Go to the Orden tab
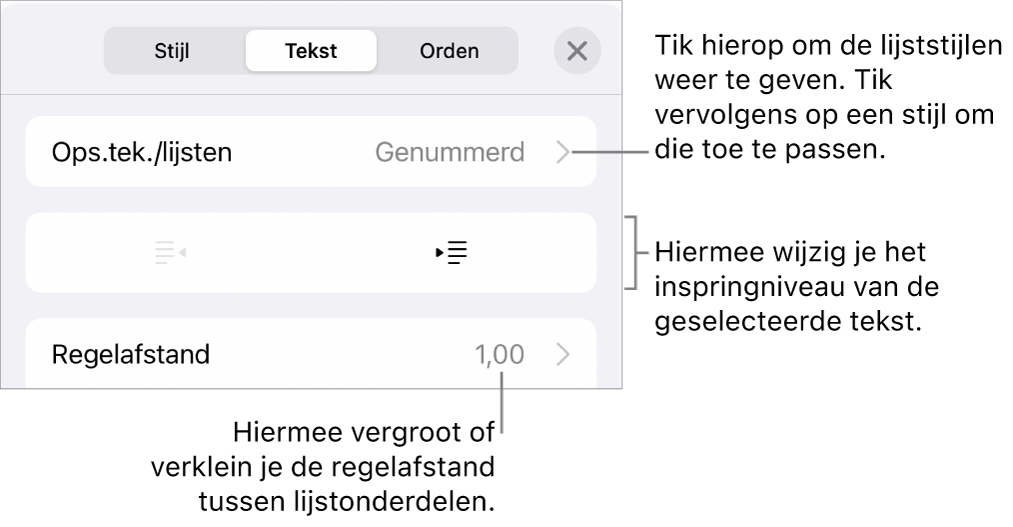This screenshot has height=527, width=1013. (449, 51)
